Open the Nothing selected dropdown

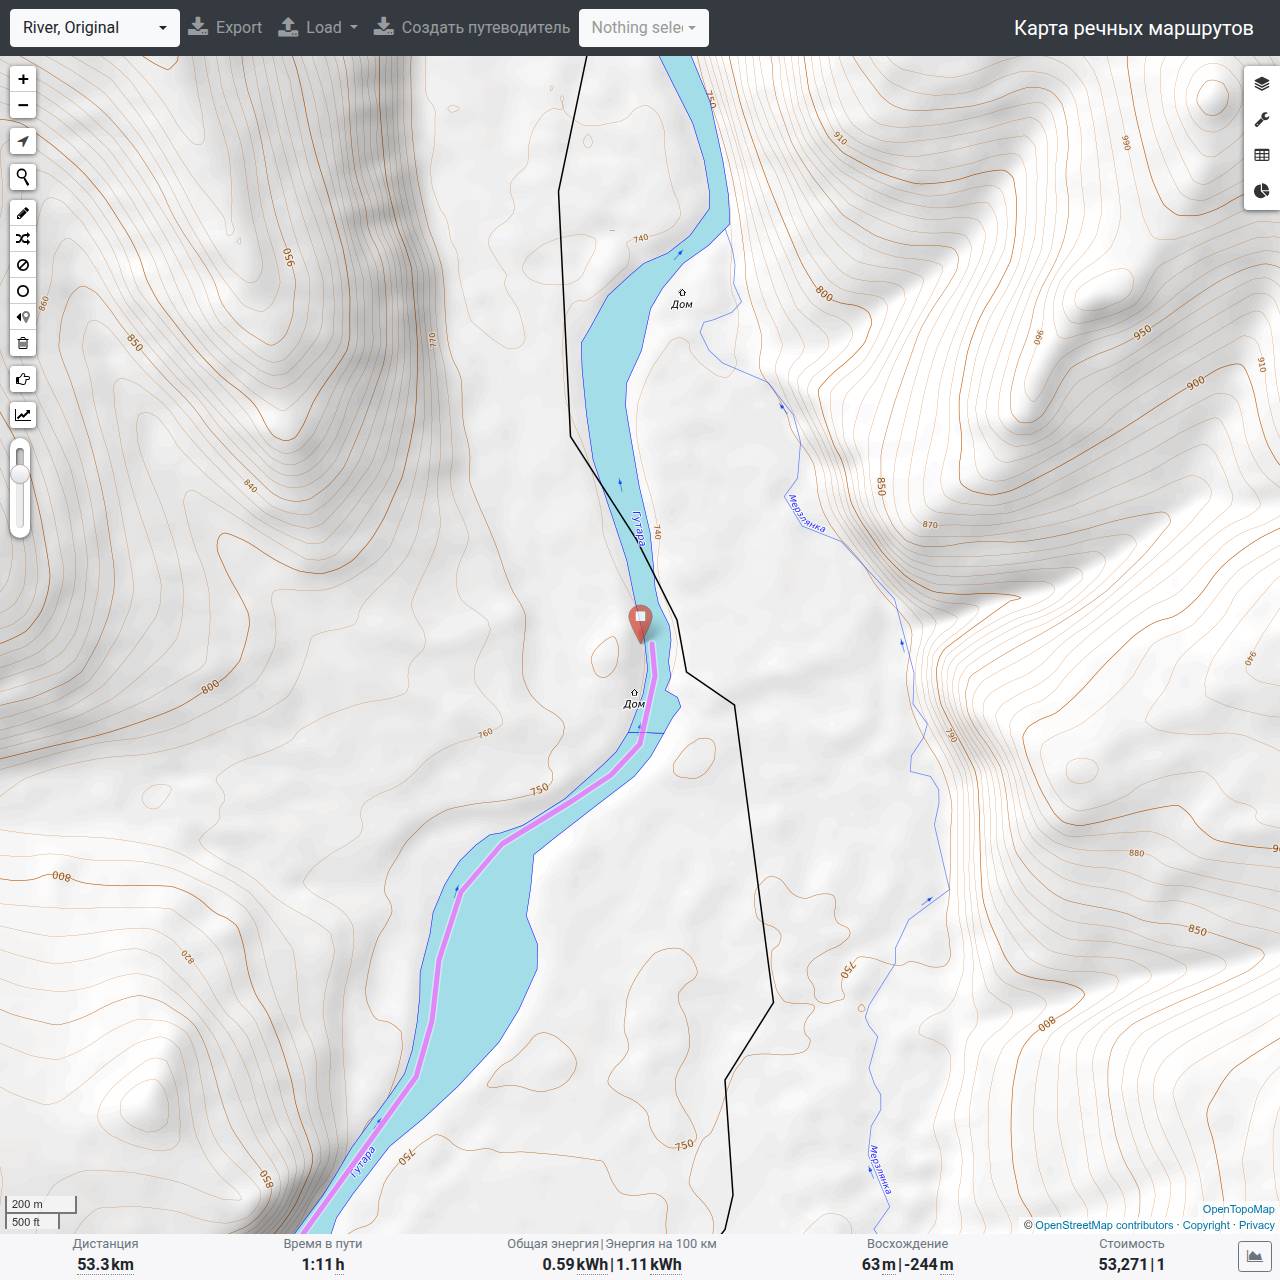(x=644, y=28)
